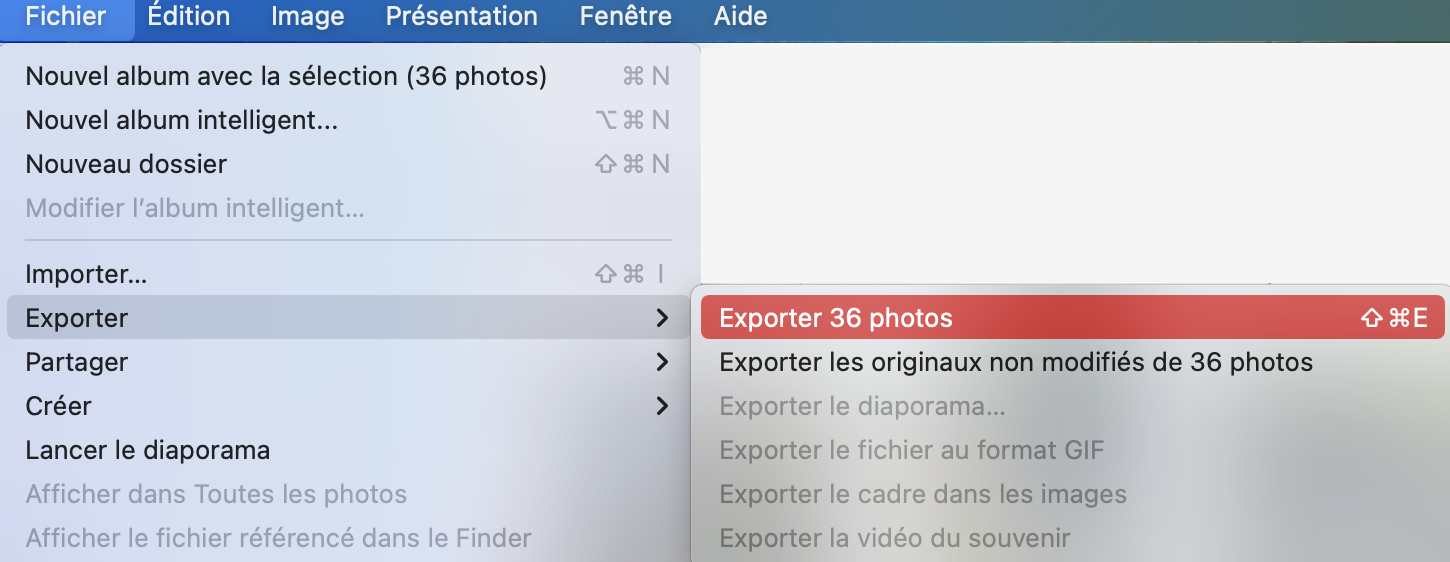Open the Aide menu
Viewport: 1450px width, 562px height.
pyautogui.click(x=740, y=17)
